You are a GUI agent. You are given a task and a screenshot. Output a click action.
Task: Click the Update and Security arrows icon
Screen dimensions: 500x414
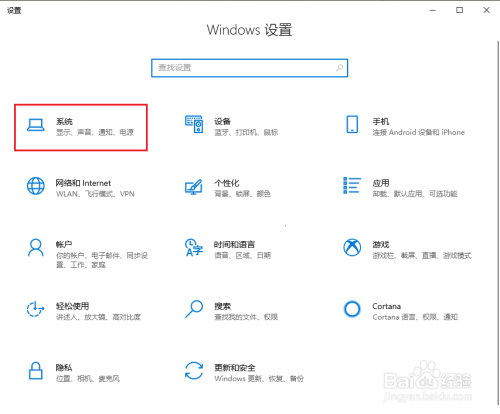coord(194,371)
